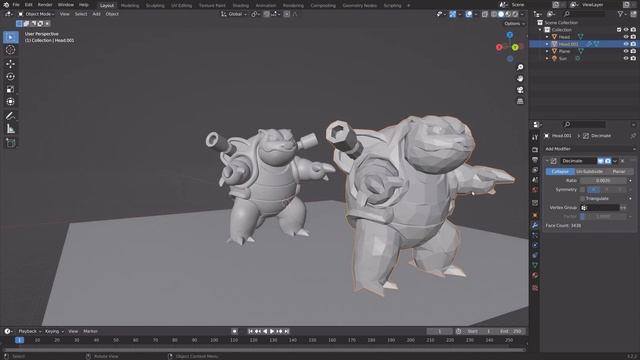Select the Scale tool
Viewport: 640px width, 360px height.
11,89
